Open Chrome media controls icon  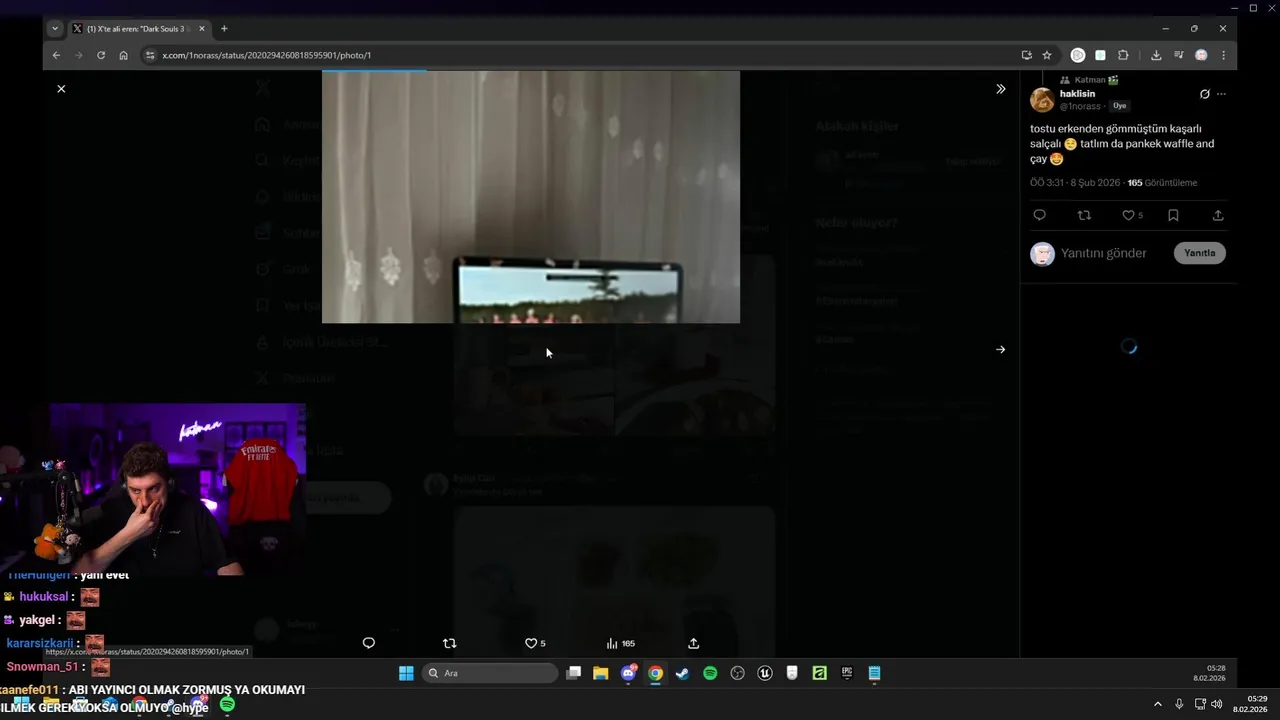point(1179,55)
